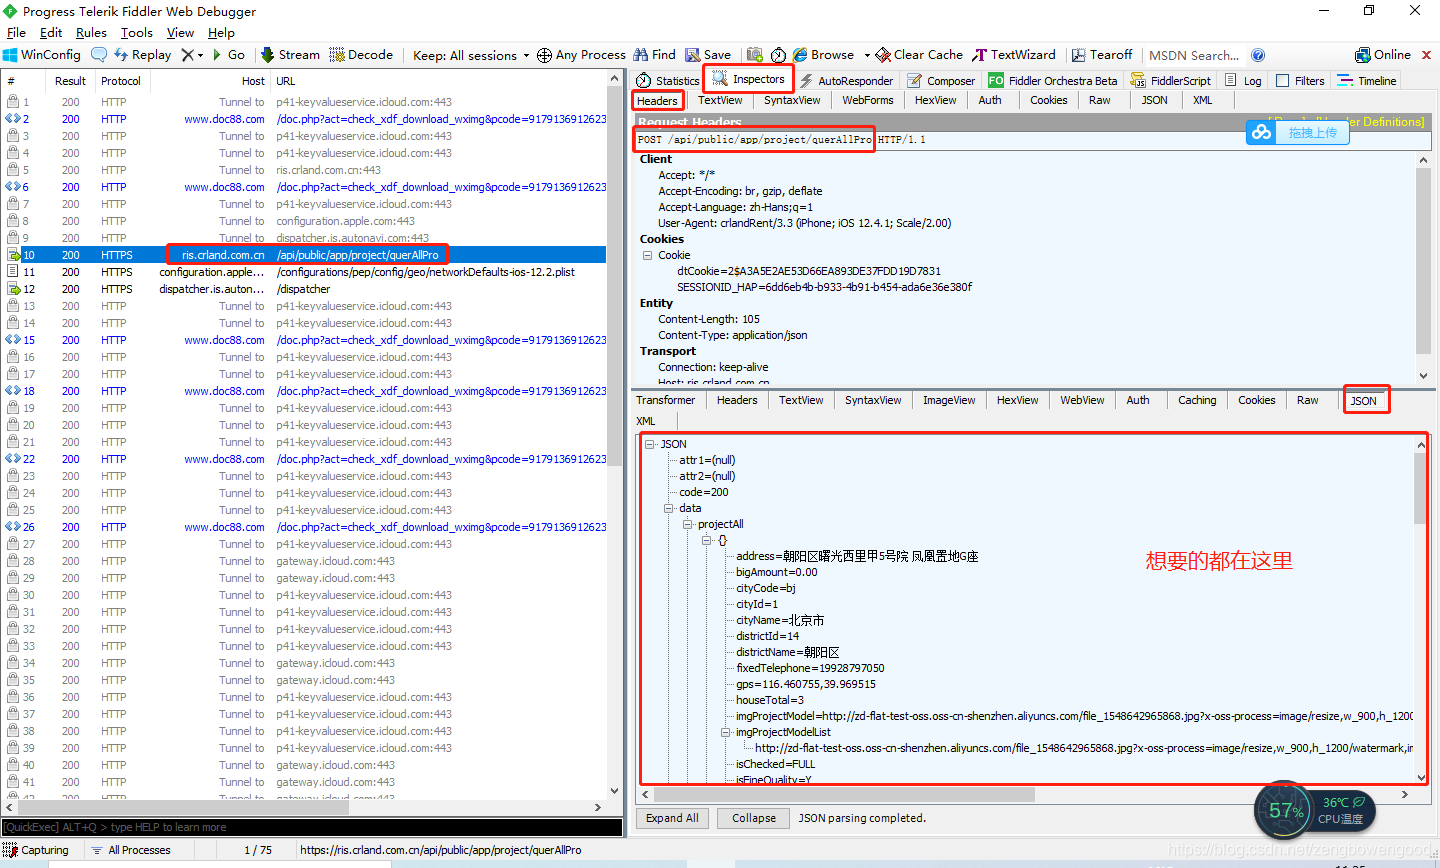Switch to the Composer tab

pos(941,81)
